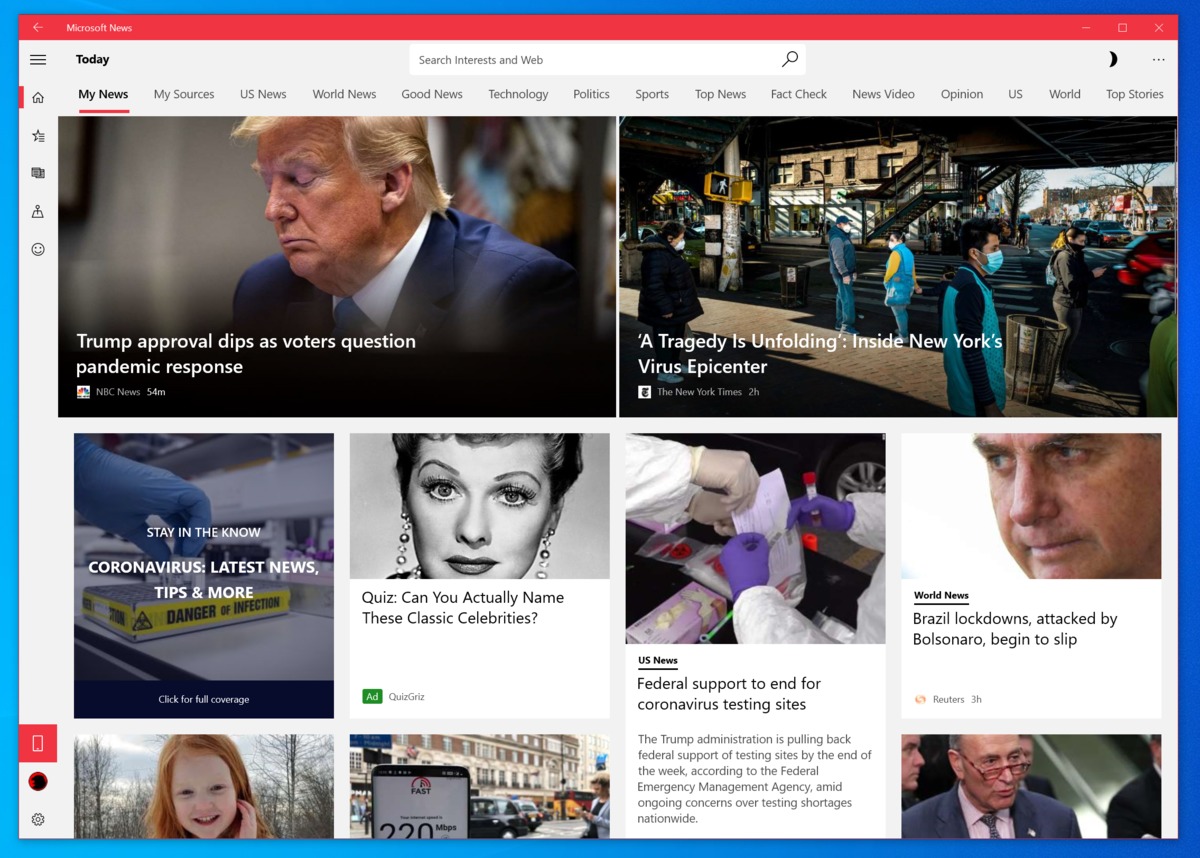Click the red phone icon in sidebar

[x=38, y=743]
